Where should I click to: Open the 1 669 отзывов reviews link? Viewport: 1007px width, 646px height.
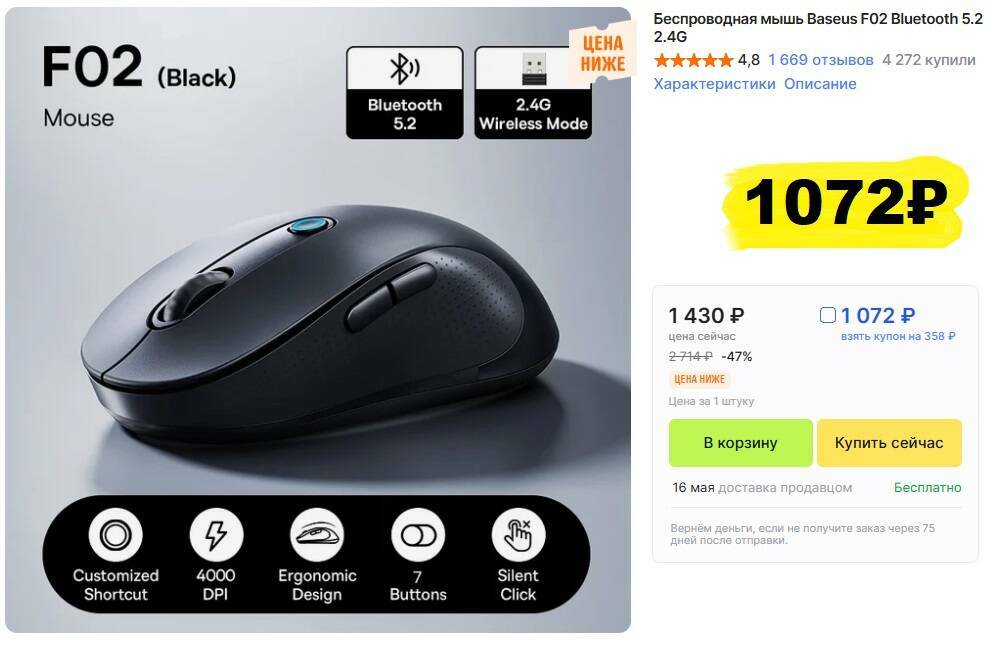(x=821, y=60)
